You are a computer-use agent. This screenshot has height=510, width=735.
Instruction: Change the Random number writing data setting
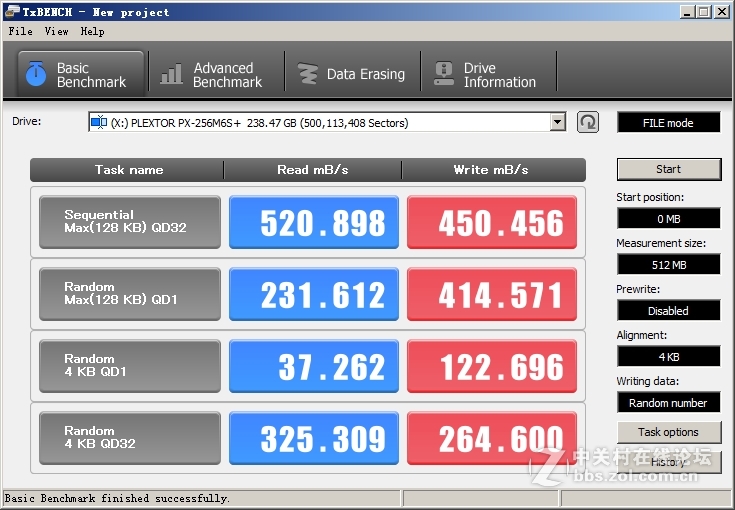668,402
